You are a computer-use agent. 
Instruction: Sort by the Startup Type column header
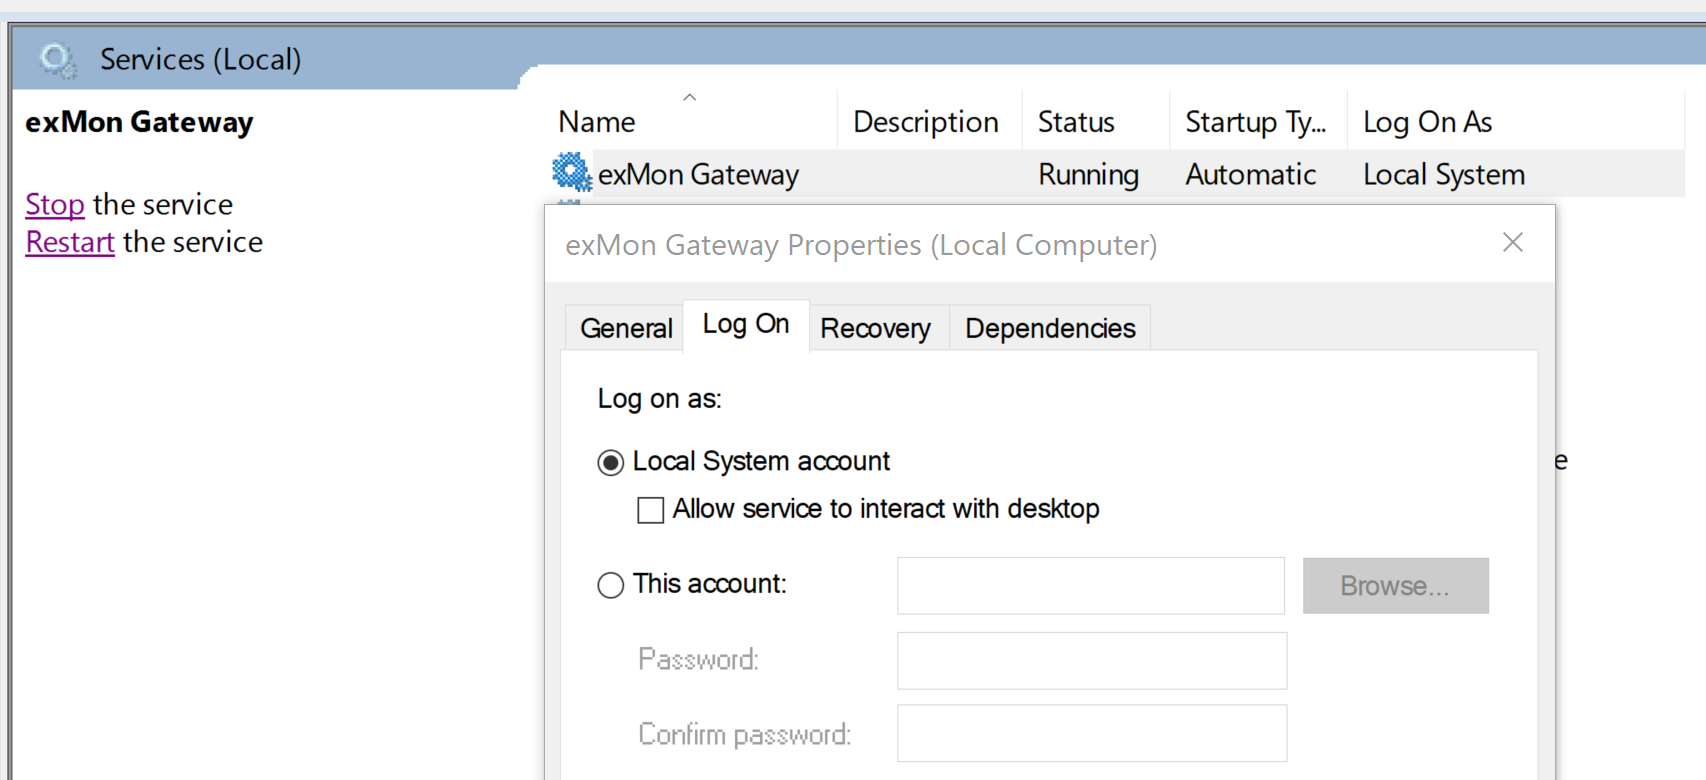[x=1258, y=121]
